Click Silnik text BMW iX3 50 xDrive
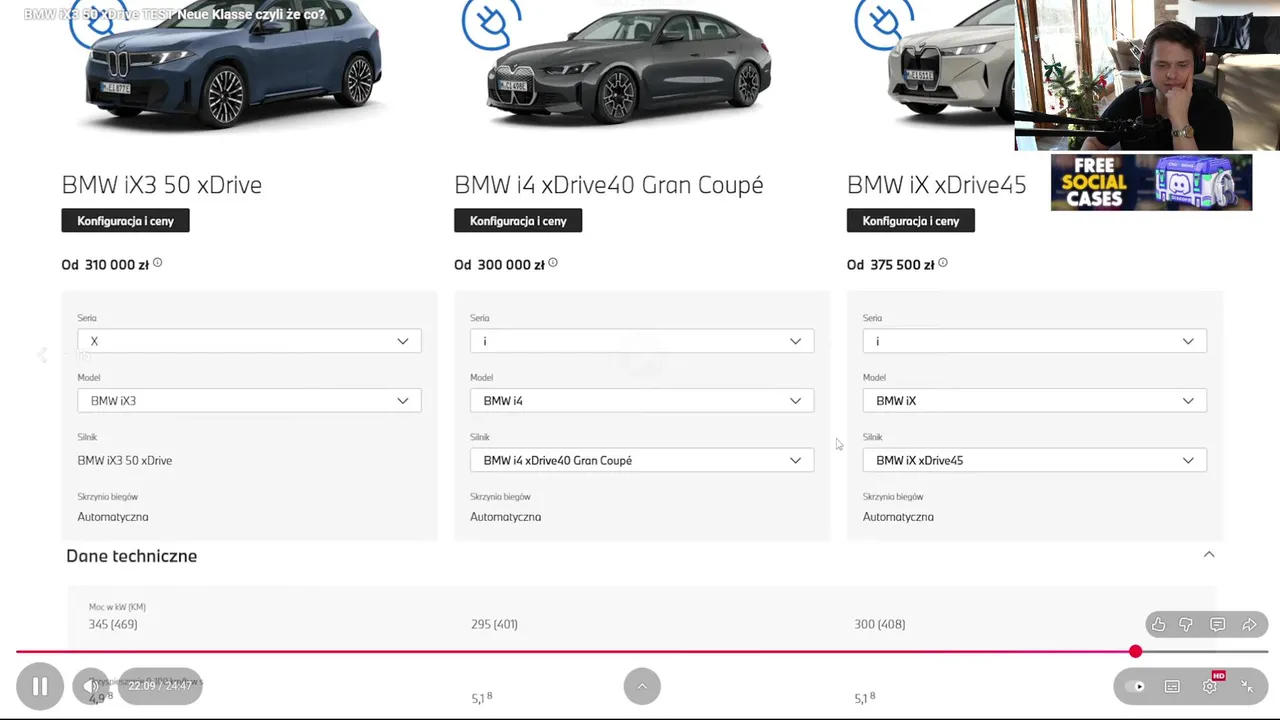 pyautogui.click(x=125, y=460)
